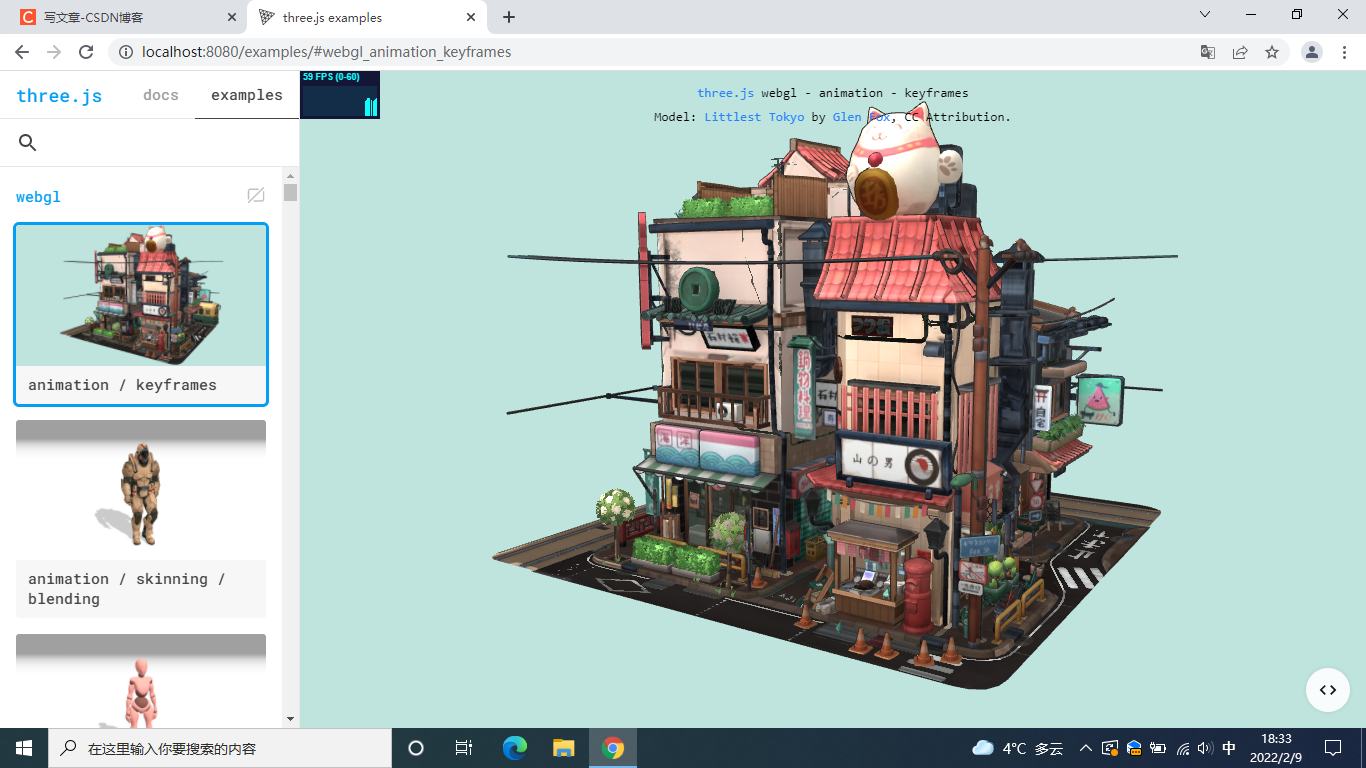Open the Littlest Tokyo model link
The height and width of the screenshot is (768, 1366).
tap(754, 117)
